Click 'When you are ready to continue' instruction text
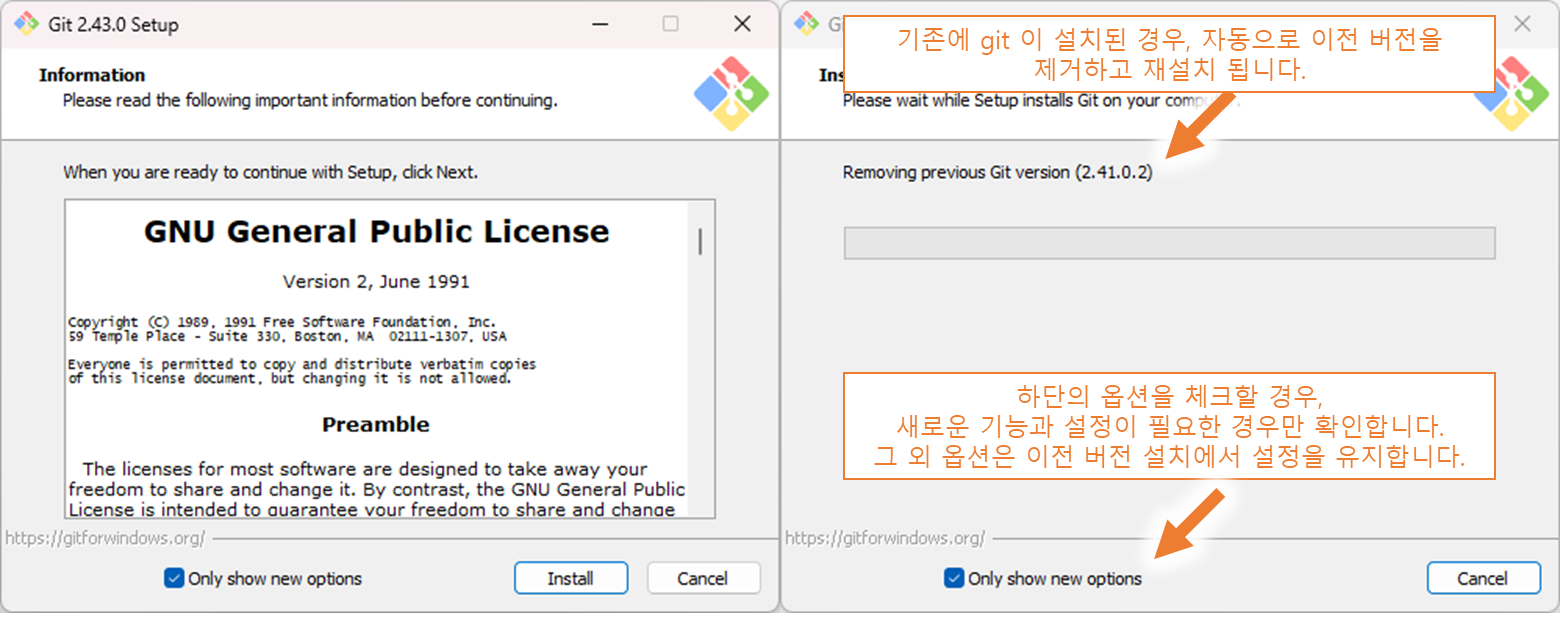1560x631 pixels. click(270, 172)
